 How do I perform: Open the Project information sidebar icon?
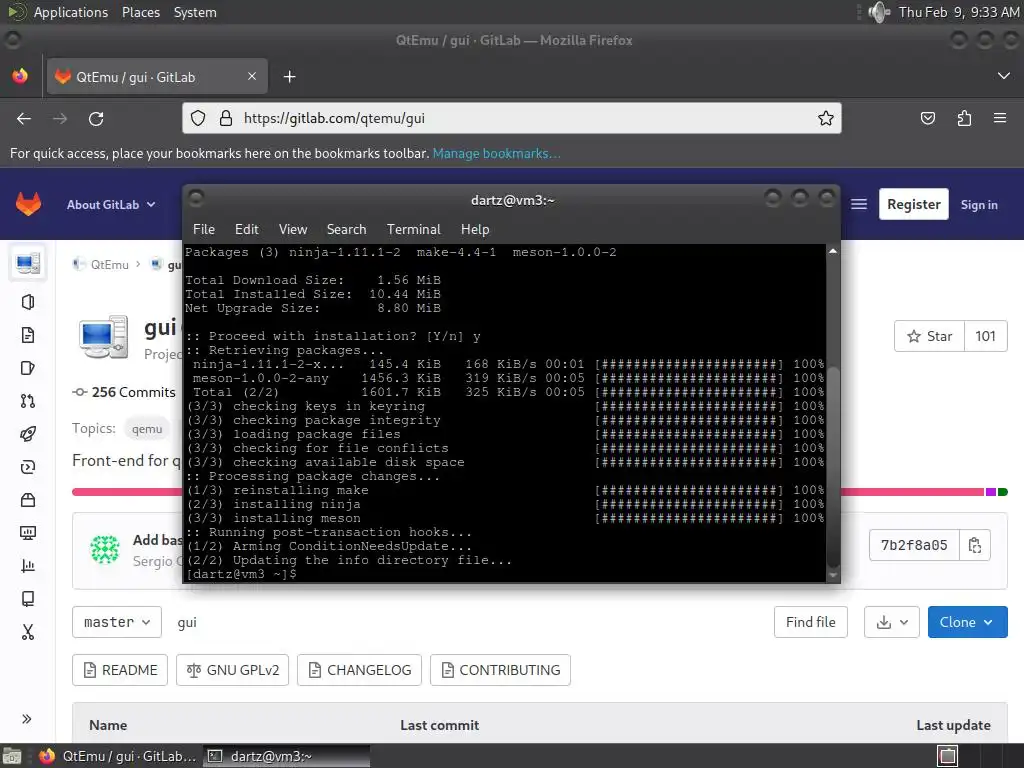coord(27,302)
